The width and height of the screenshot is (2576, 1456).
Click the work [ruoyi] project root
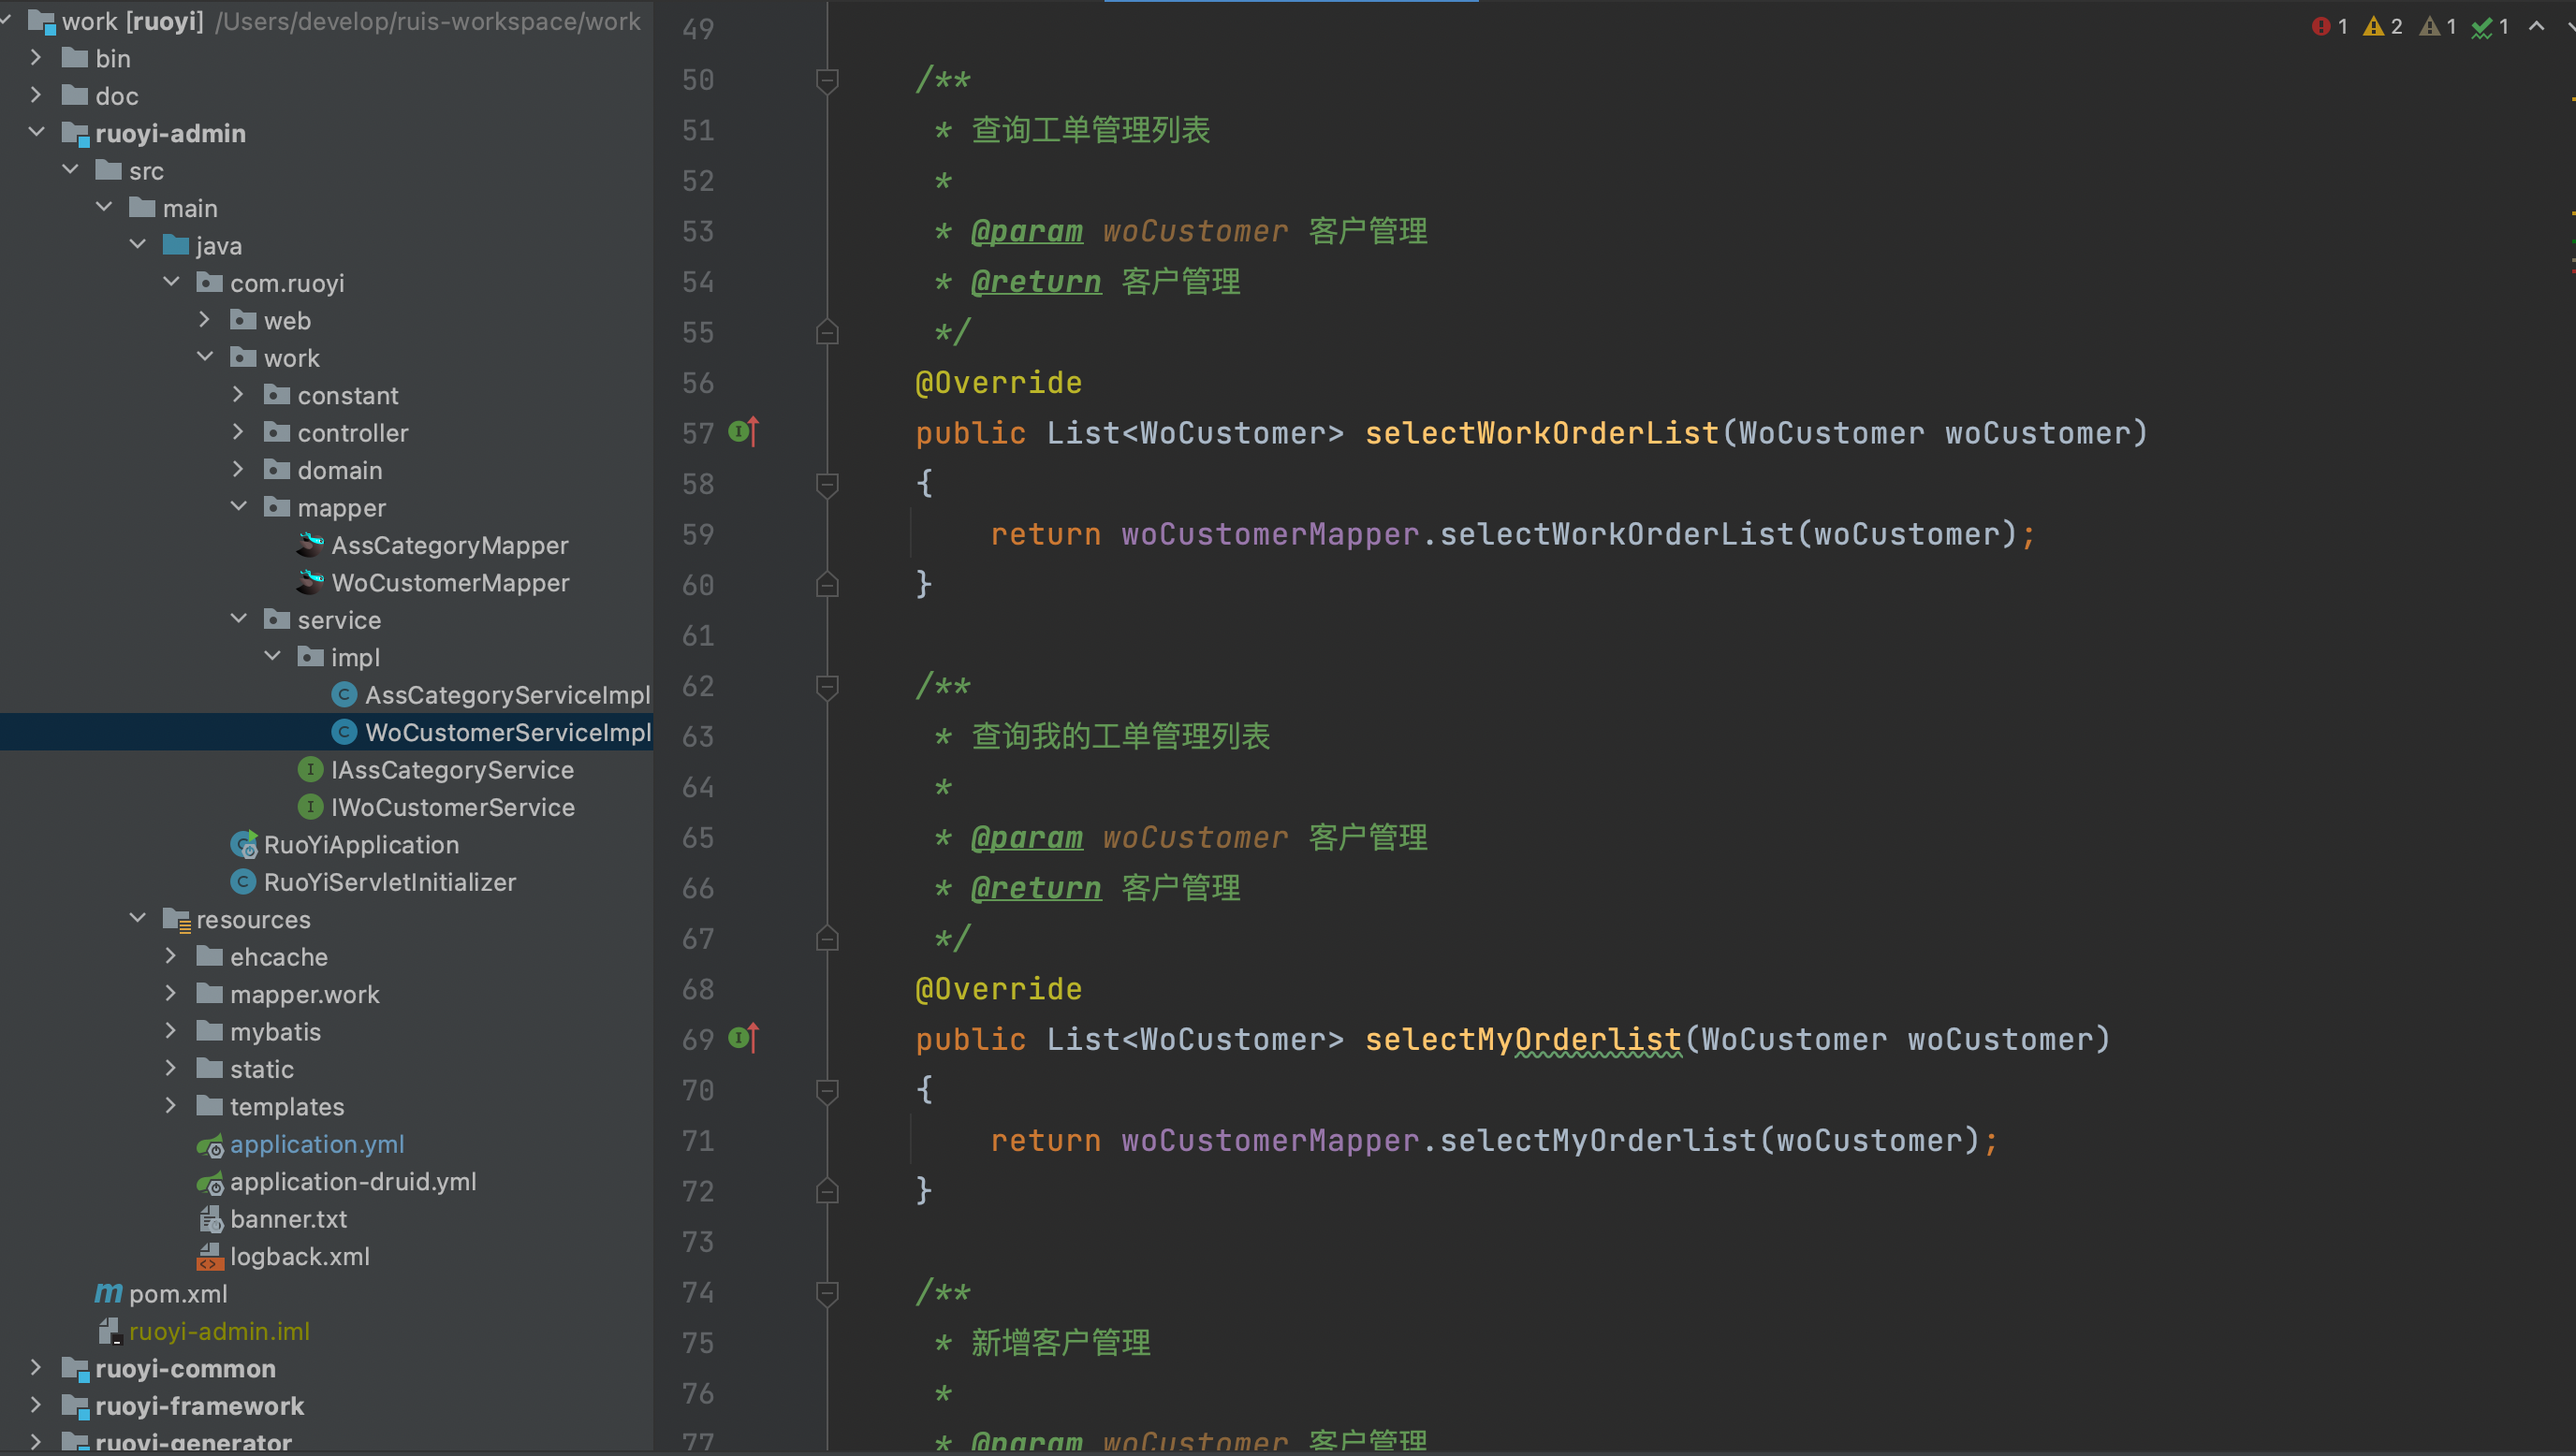[133, 21]
